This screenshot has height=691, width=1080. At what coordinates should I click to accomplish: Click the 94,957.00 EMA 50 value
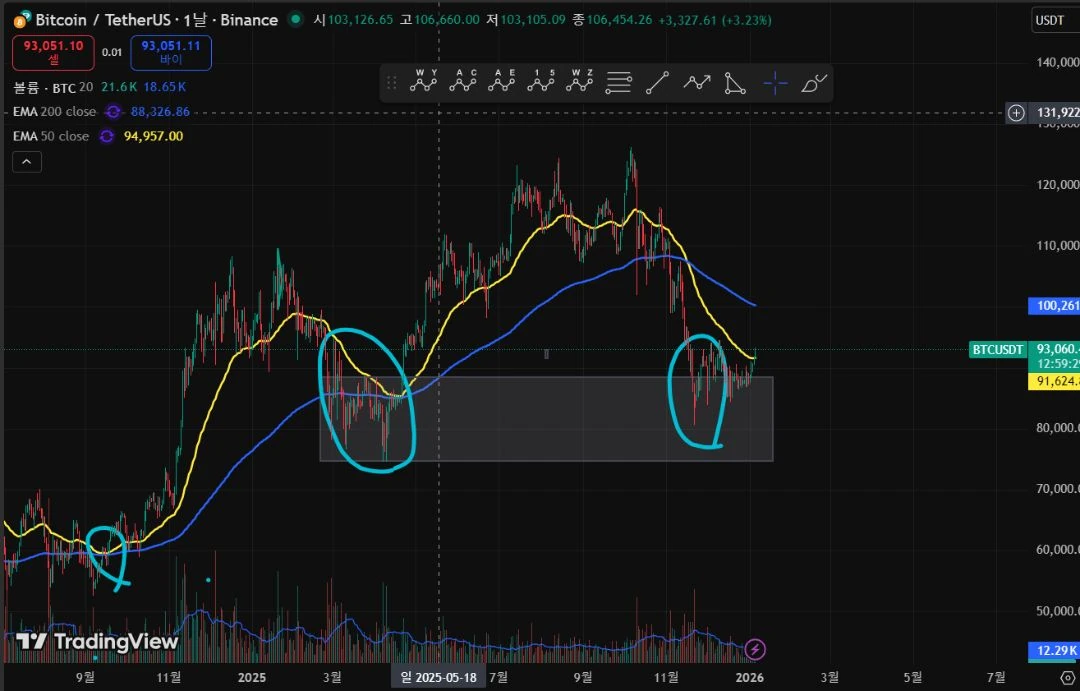[154, 136]
